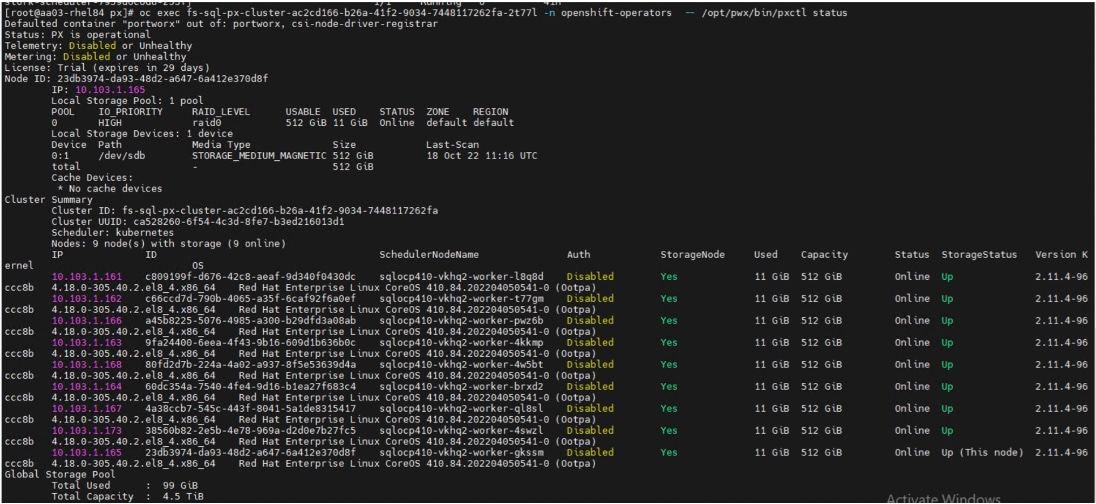The height and width of the screenshot is (504, 1096).
Task: Click the StorageNode column header
Action: pos(693,254)
